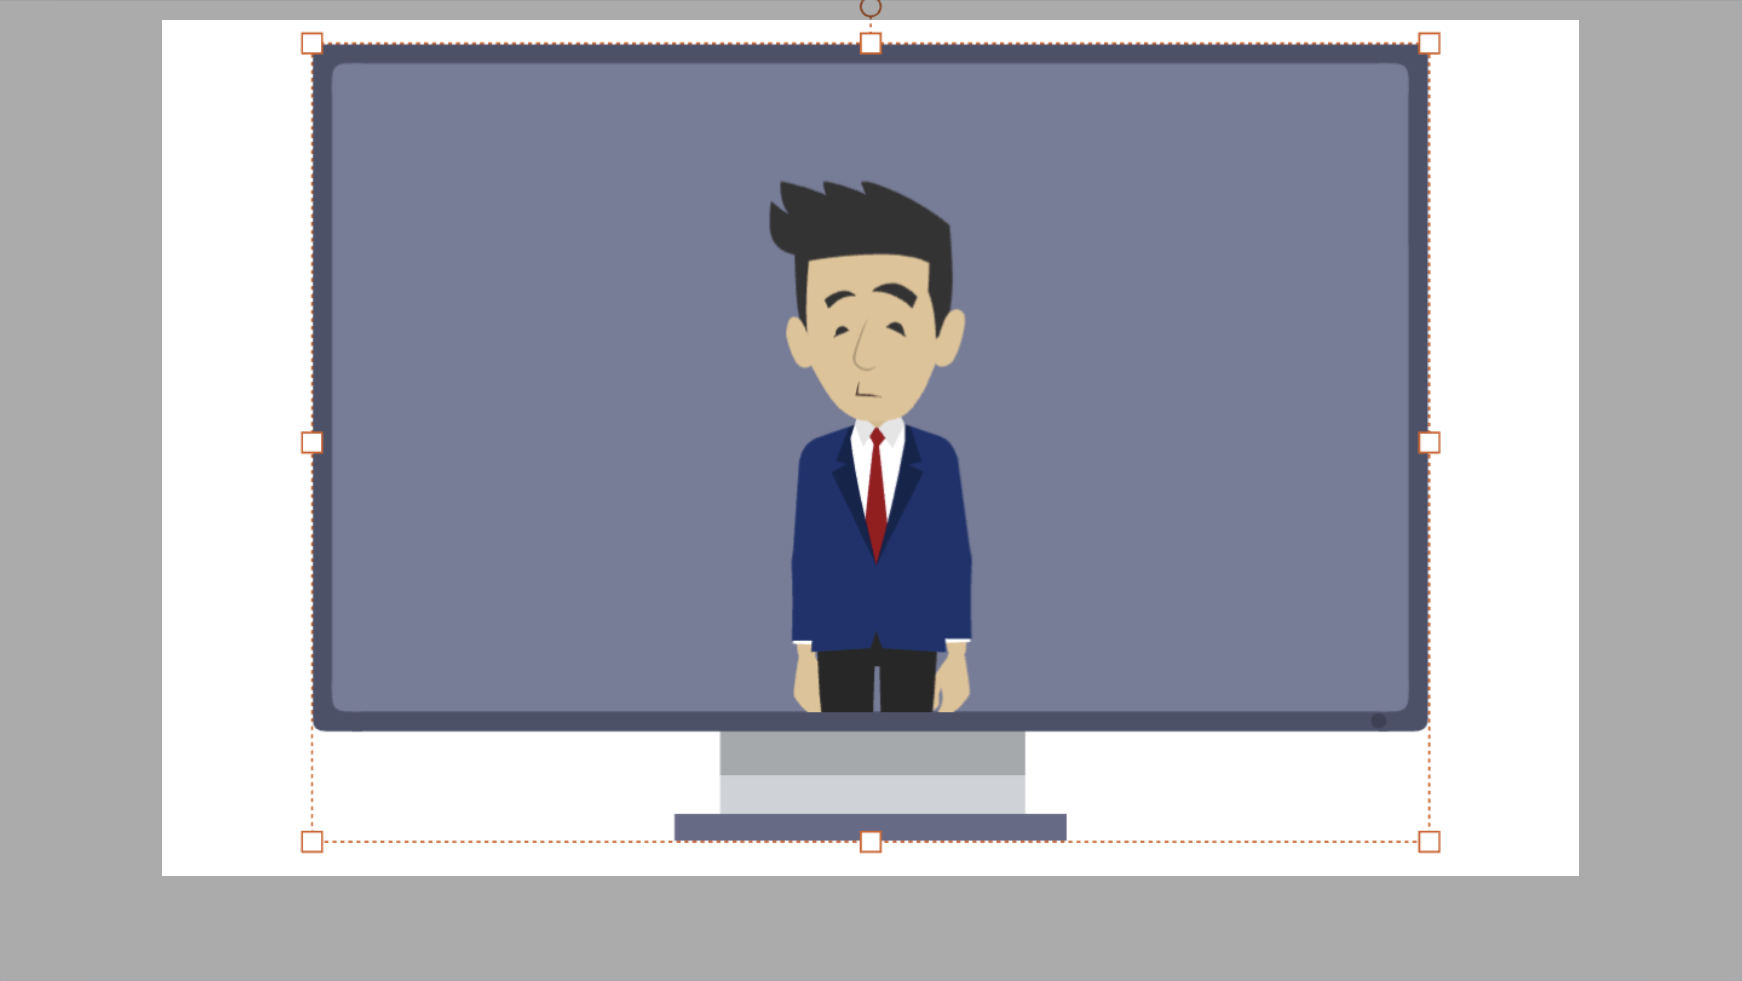This screenshot has width=1742, height=981.
Task: Click the top-left corner resize handle
Action: [x=312, y=43]
